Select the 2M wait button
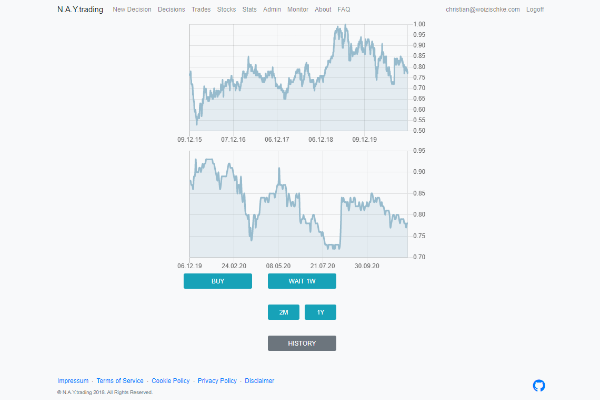The height and width of the screenshot is (400, 600). [x=284, y=312]
